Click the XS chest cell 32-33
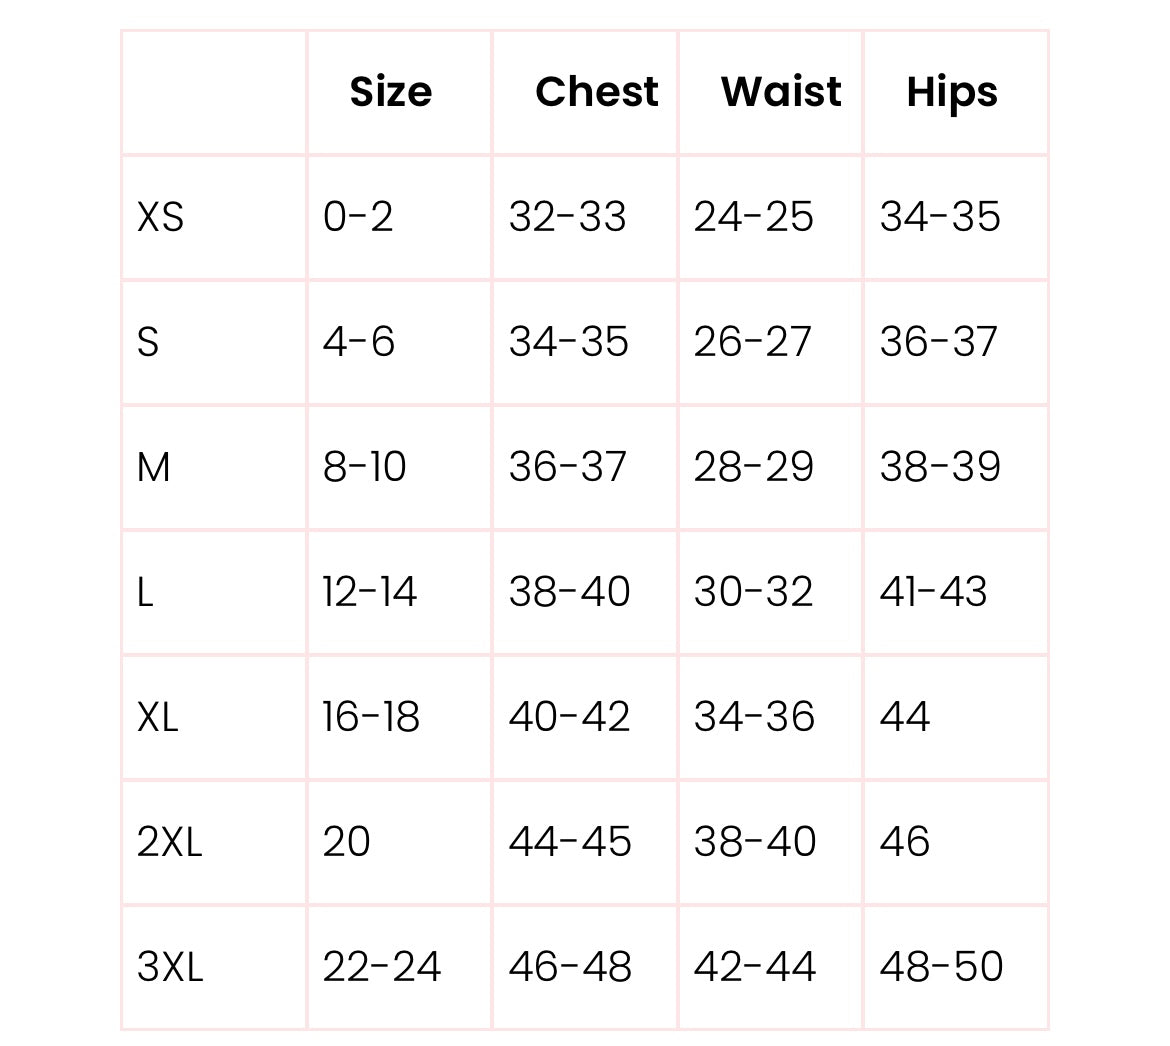This screenshot has width=1170, height=1046. (567, 217)
